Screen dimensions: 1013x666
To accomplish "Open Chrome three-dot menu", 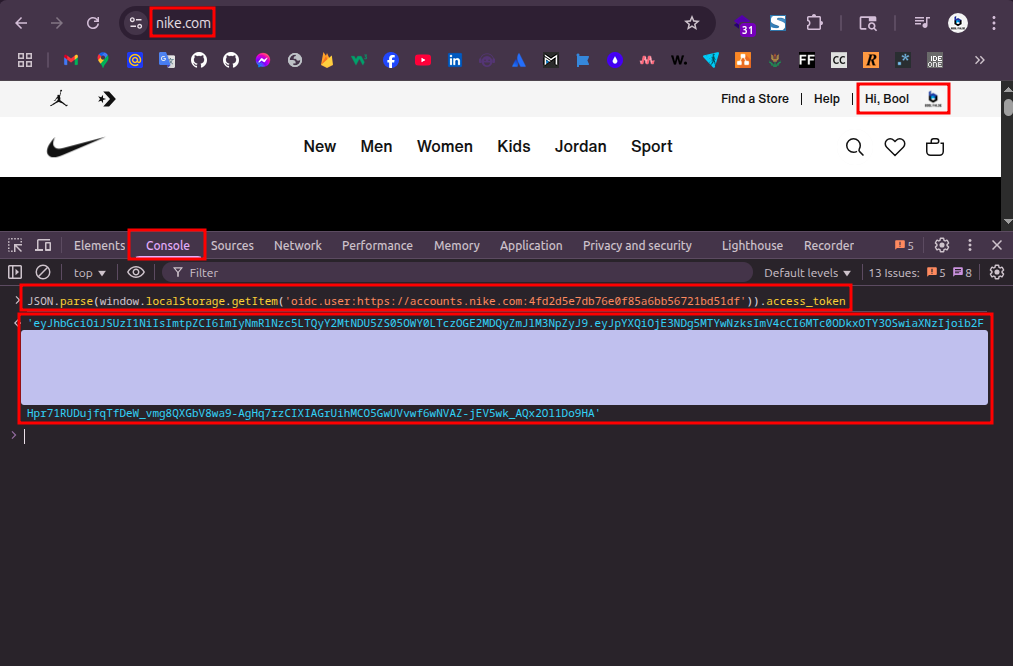I will click(x=994, y=23).
